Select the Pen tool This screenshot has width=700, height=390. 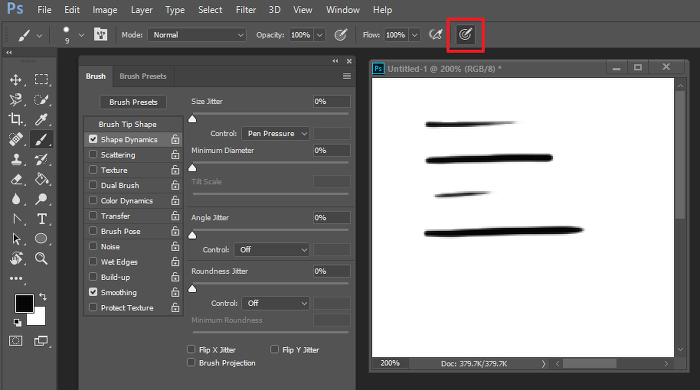(17, 219)
